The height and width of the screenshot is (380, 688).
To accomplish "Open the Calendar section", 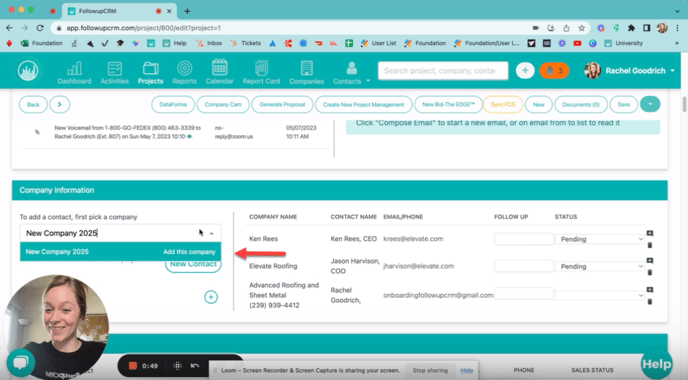I will (x=219, y=73).
